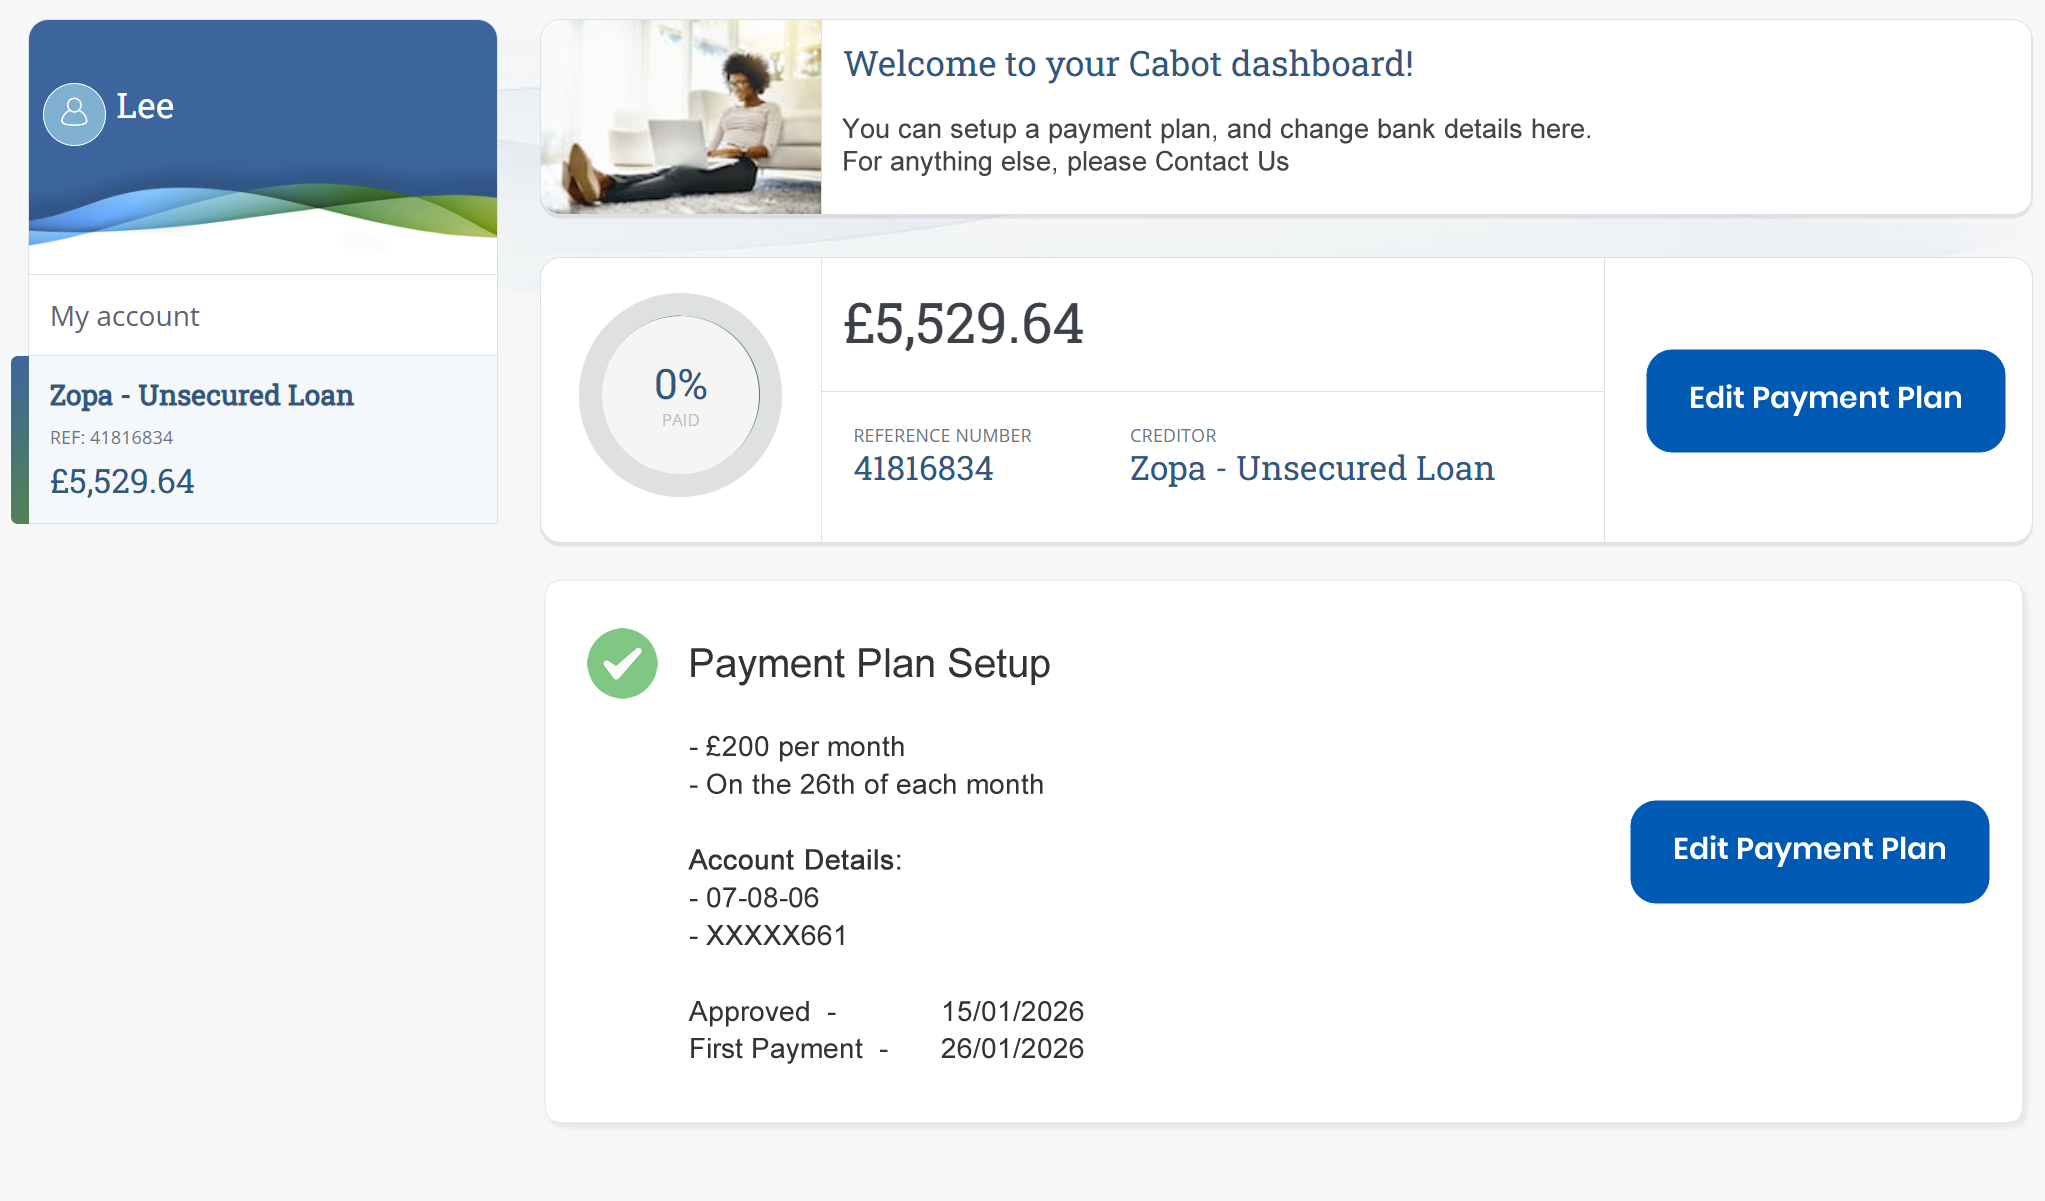This screenshot has width=2045, height=1201.
Task: Click the green checkmark success icon
Action: click(x=622, y=663)
